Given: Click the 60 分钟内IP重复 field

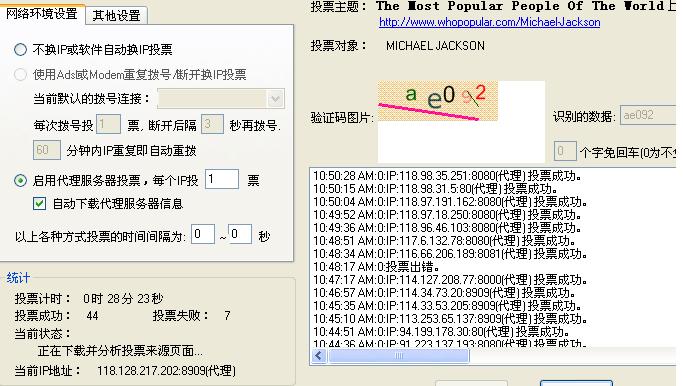Looking at the screenshot, I should pyautogui.click(x=47, y=150).
